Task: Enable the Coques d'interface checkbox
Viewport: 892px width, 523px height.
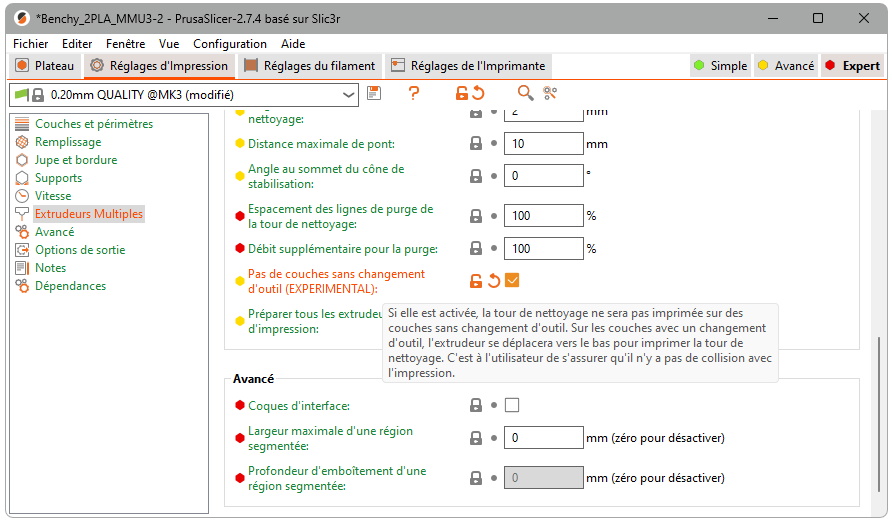Action: [512, 405]
